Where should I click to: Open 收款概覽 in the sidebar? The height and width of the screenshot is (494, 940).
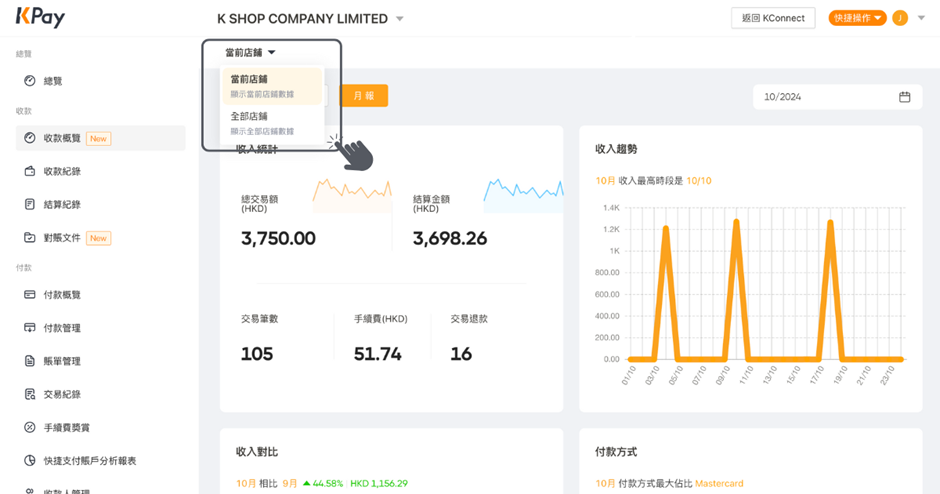pos(101,138)
